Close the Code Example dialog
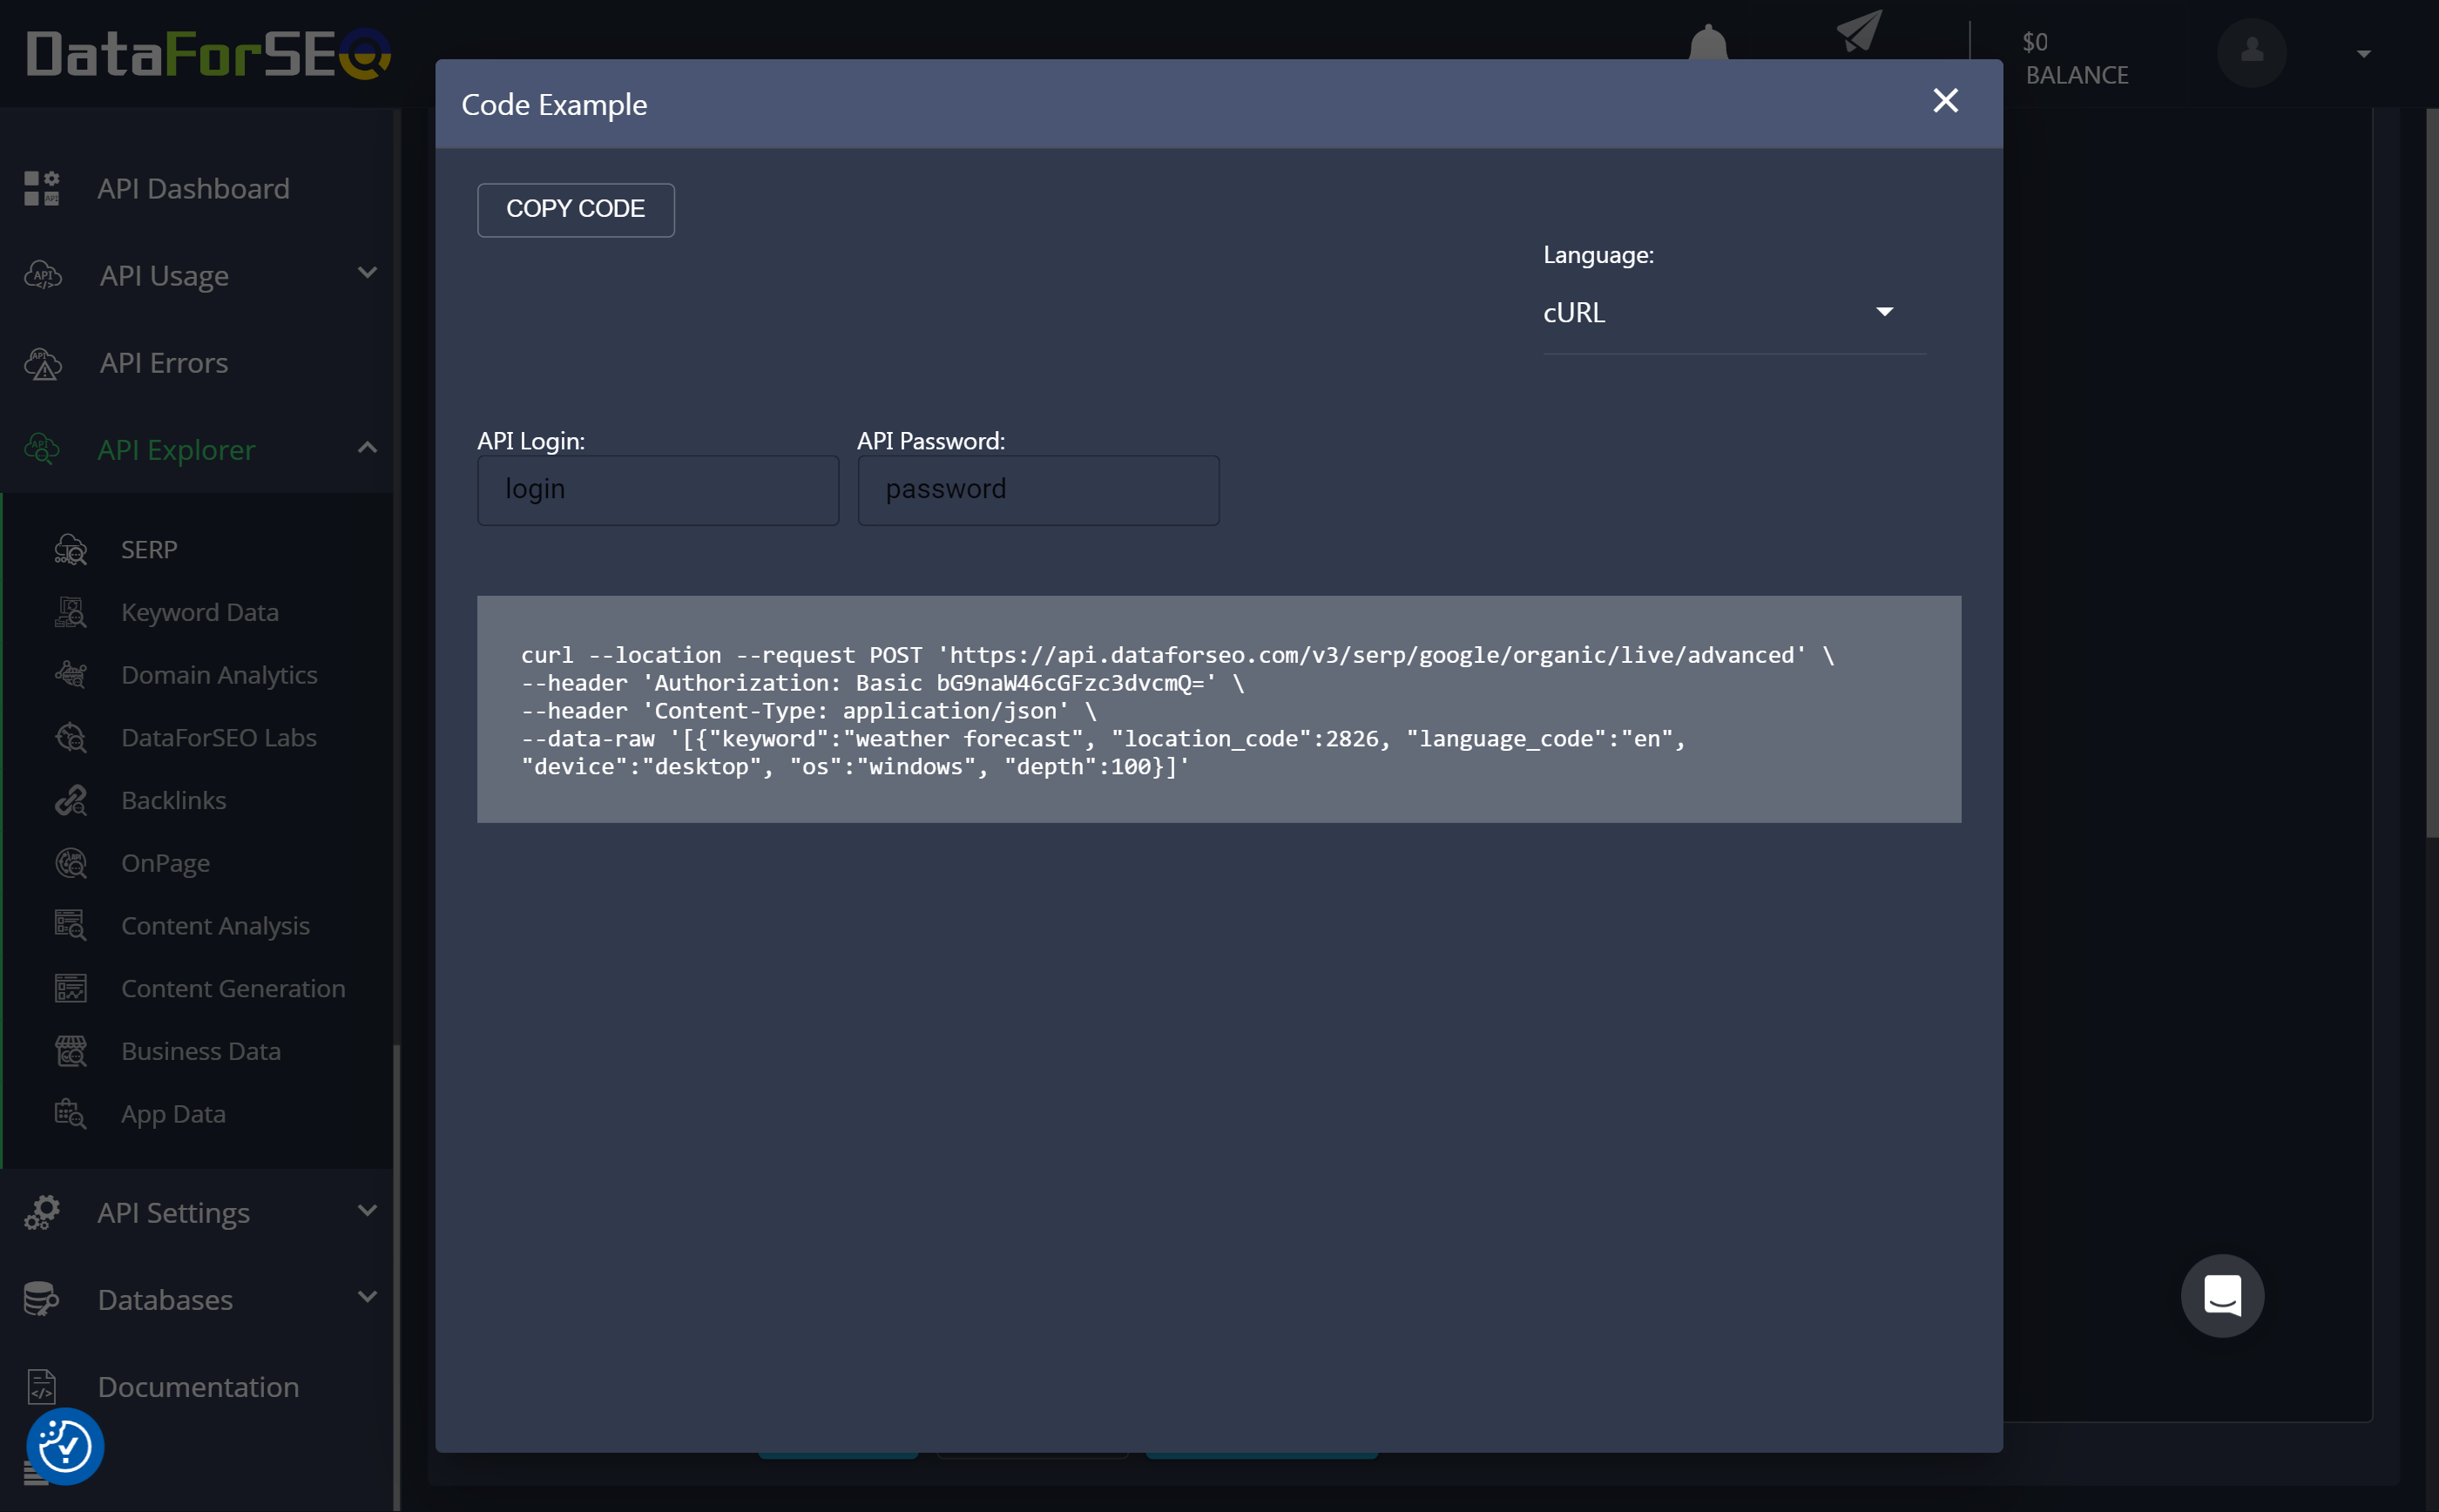Screen dimensions: 2439x1512 click(1944, 101)
